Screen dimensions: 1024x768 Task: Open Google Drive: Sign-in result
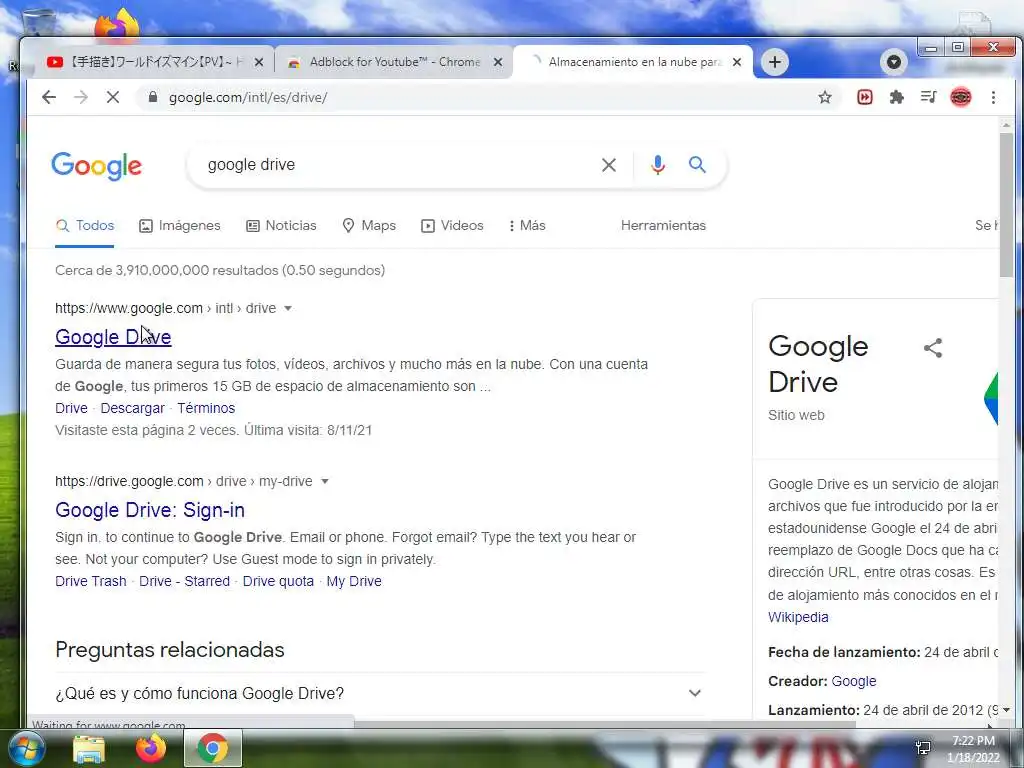[x=150, y=510]
